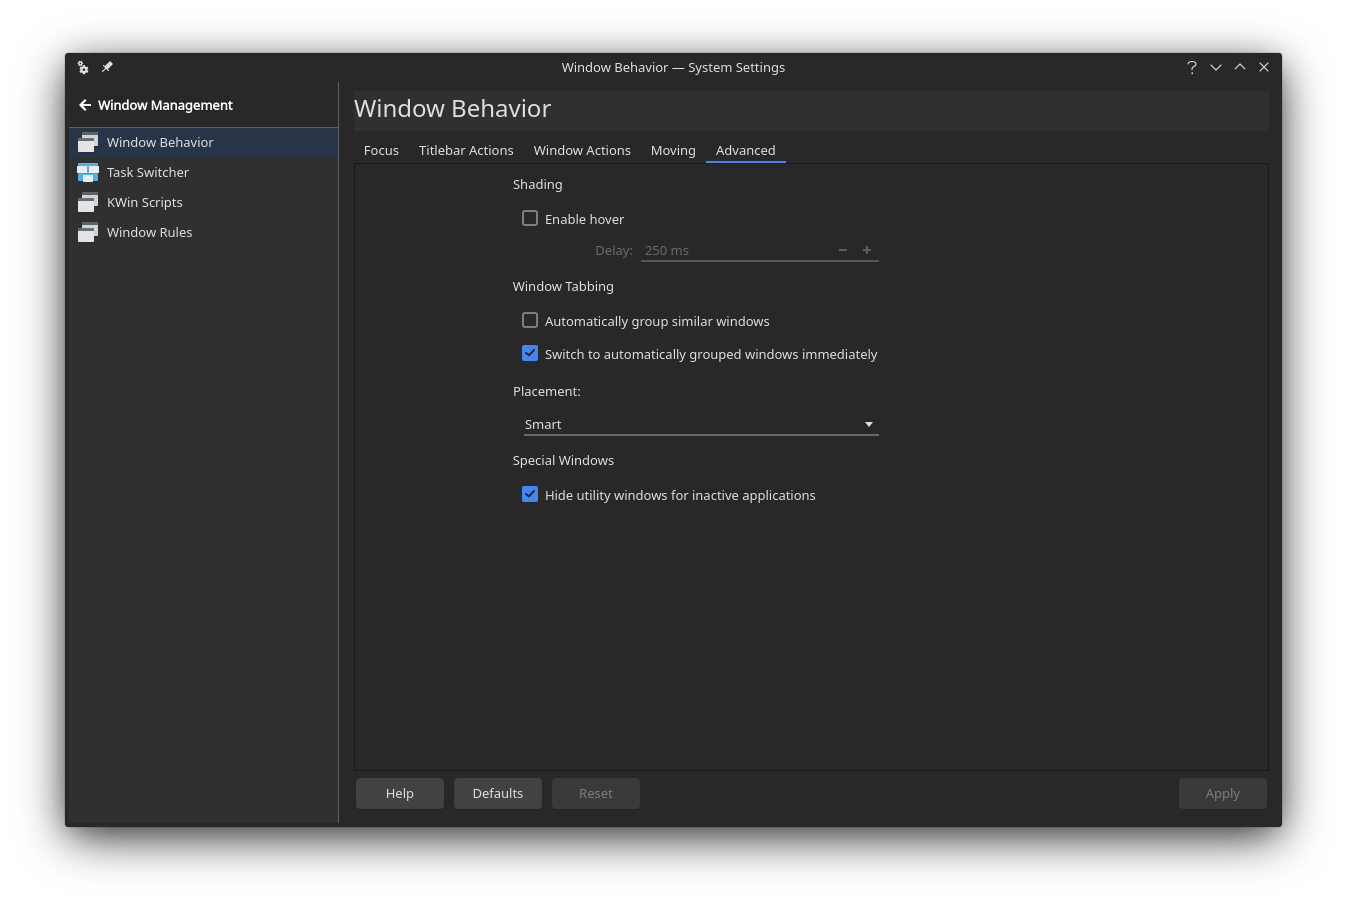Open the Placement dropdown showing Smart
Image resolution: width=1347 pixels, height=904 pixels.
click(x=700, y=423)
